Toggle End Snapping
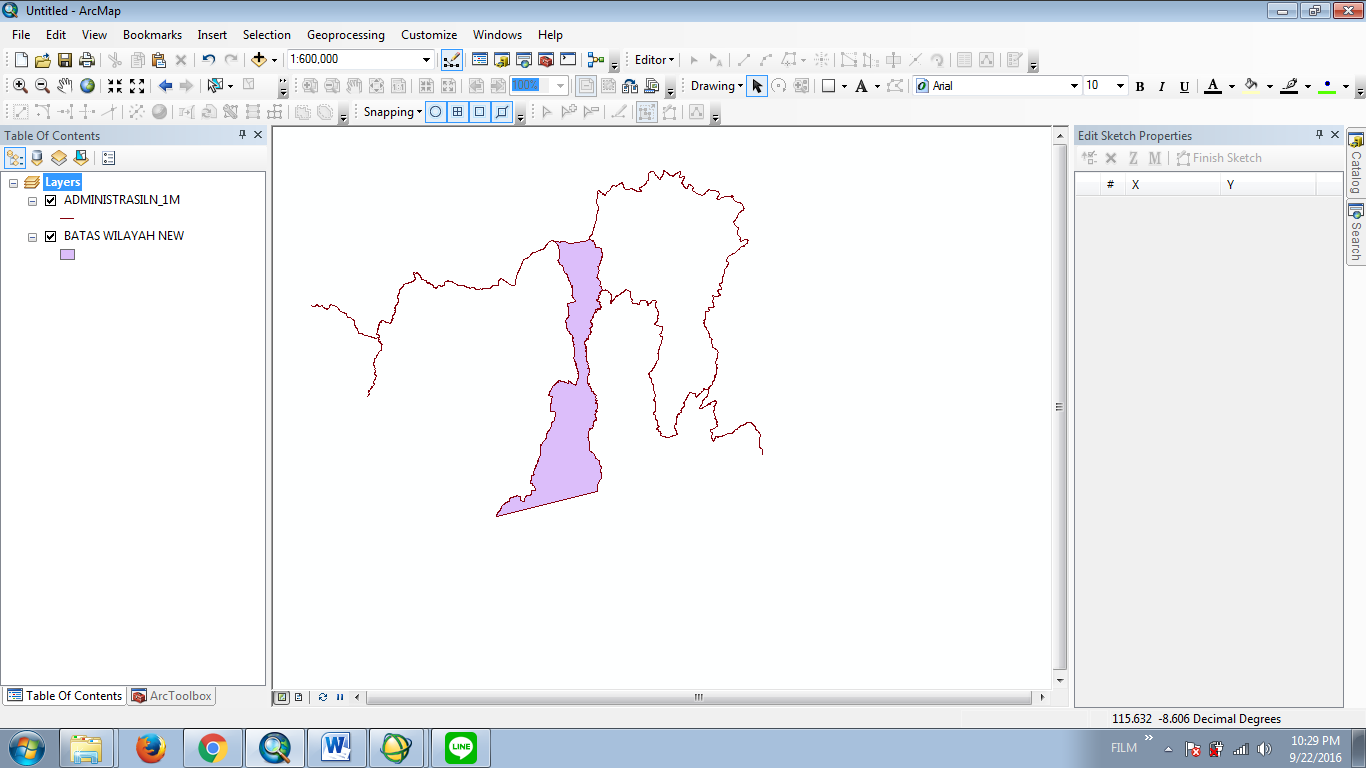Screen dimensions: 1366x768 pyautogui.click(x=457, y=112)
